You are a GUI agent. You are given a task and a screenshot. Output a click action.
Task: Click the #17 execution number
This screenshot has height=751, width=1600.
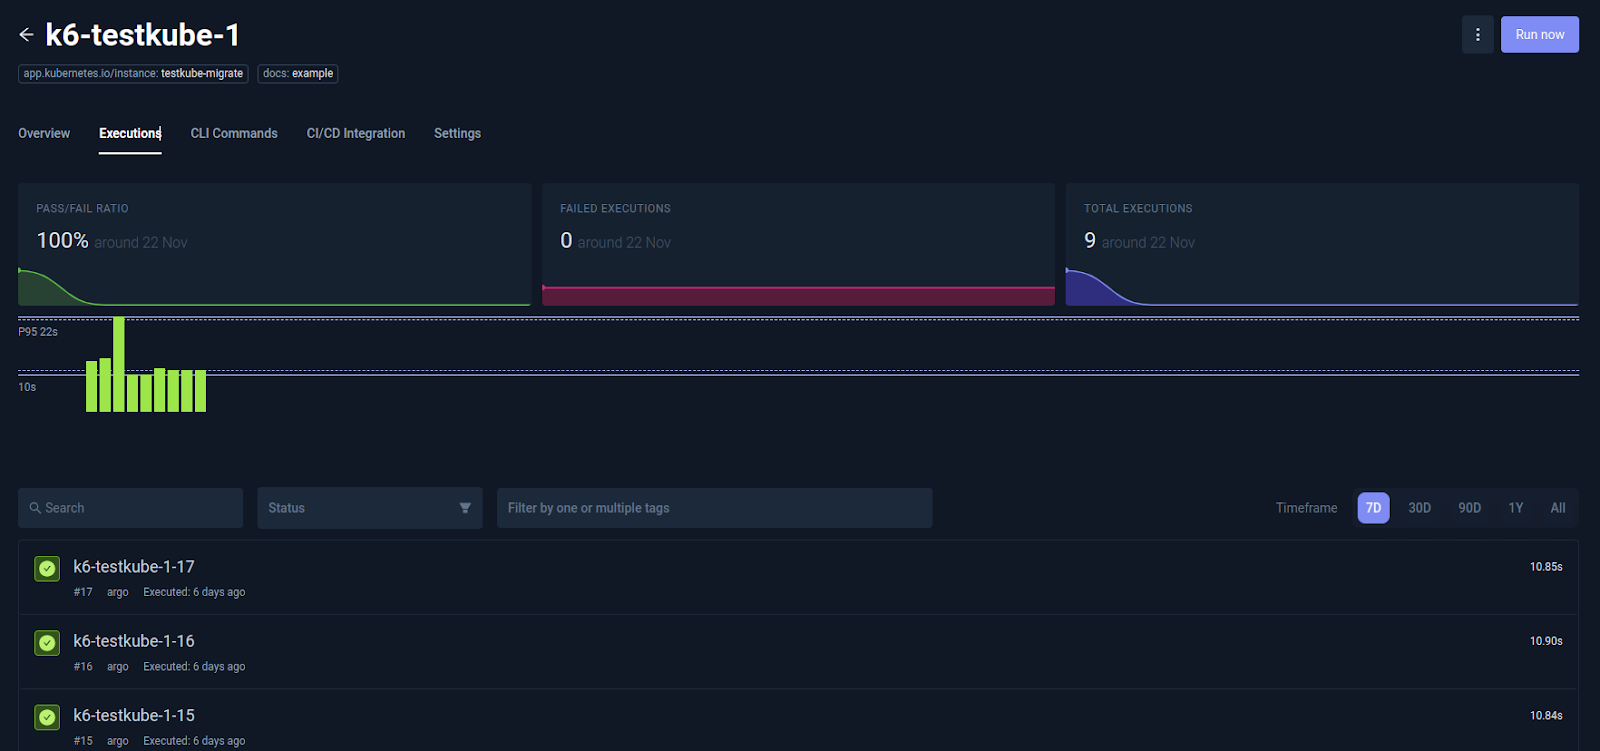[83, 592]
